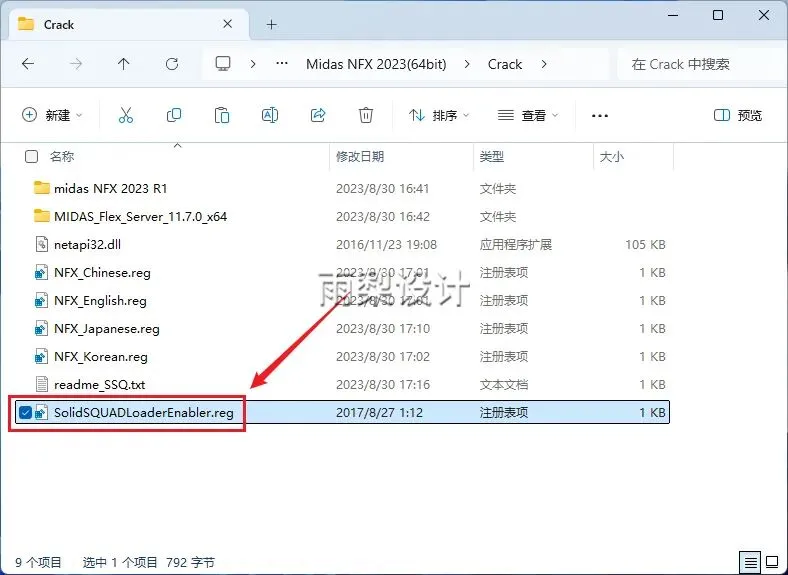The image size is (788, 575).
Task: Go back with the left arrow
Action: (x=28, y=64)
